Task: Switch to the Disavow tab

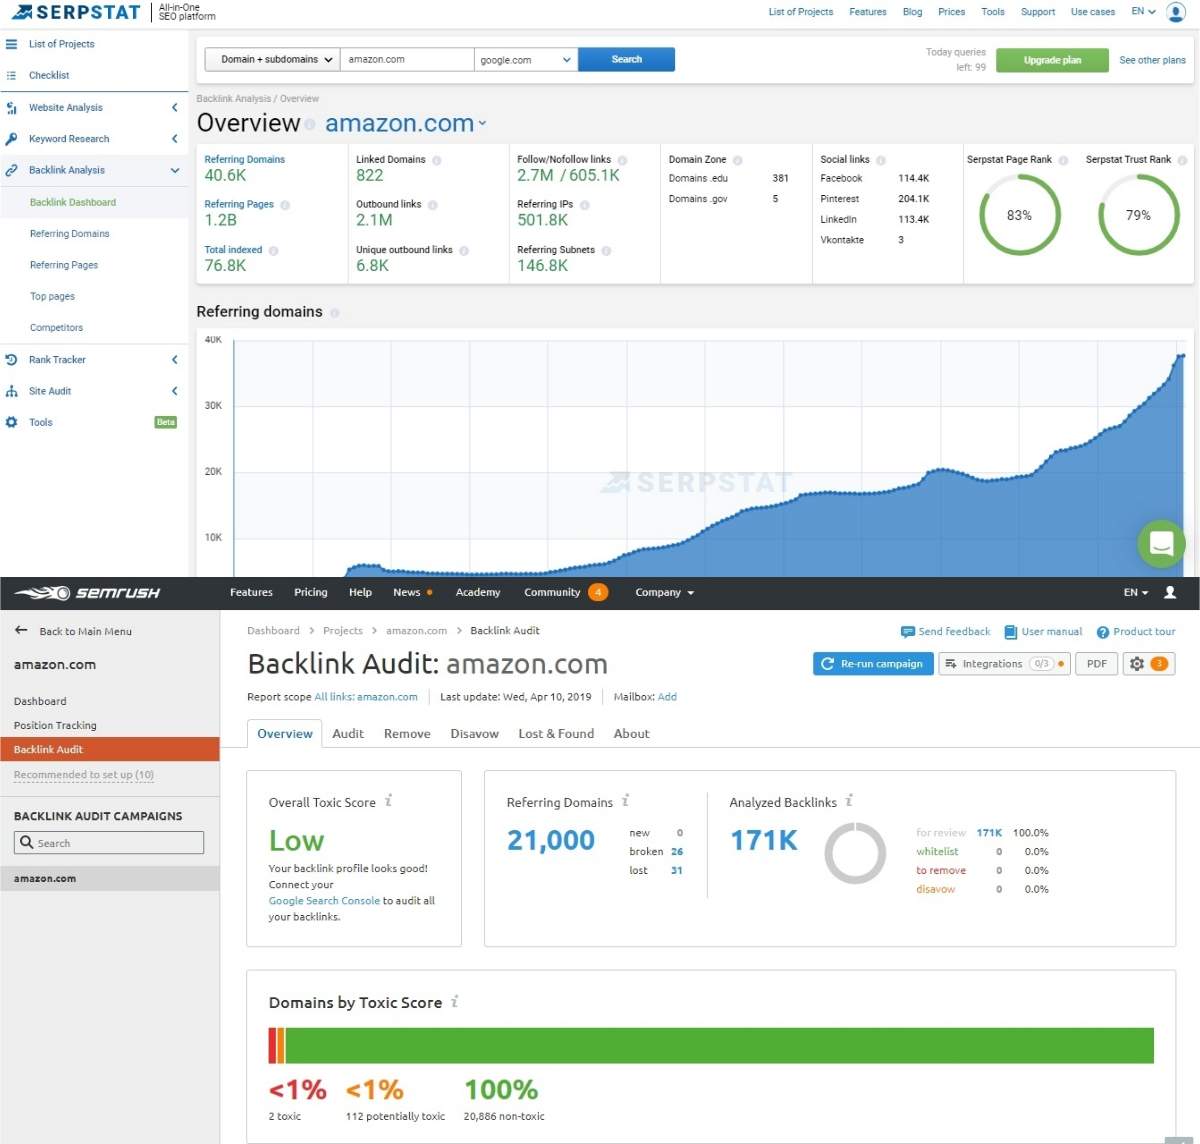Action: pos(474,733)
